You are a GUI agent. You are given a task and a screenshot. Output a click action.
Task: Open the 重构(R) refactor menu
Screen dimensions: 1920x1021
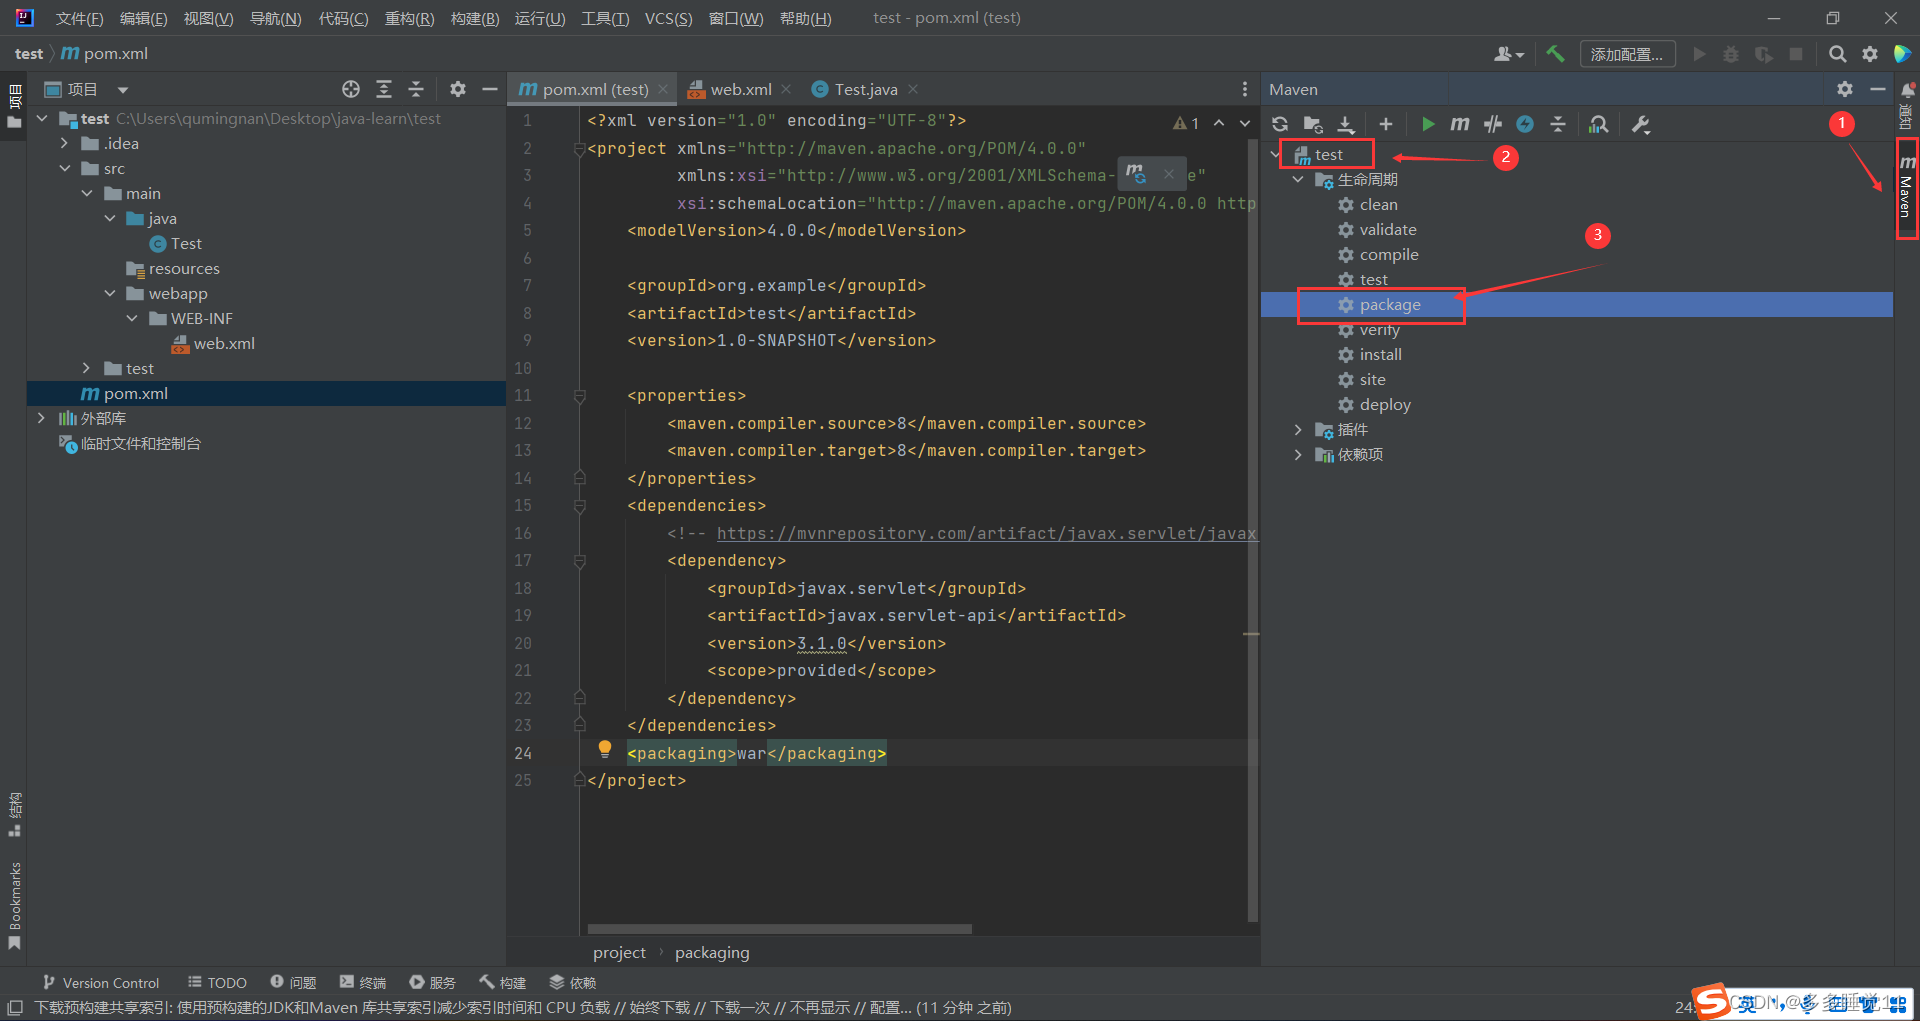point(409,18)
